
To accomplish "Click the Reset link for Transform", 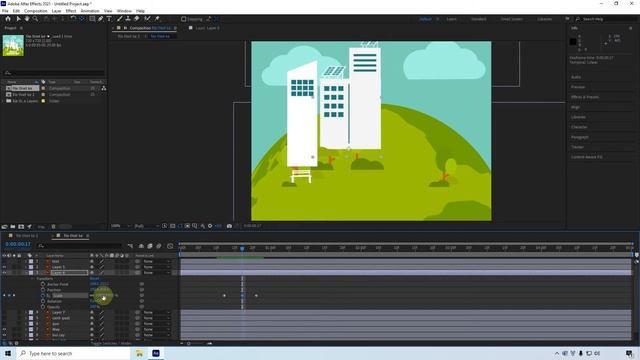I will point(94,278).
